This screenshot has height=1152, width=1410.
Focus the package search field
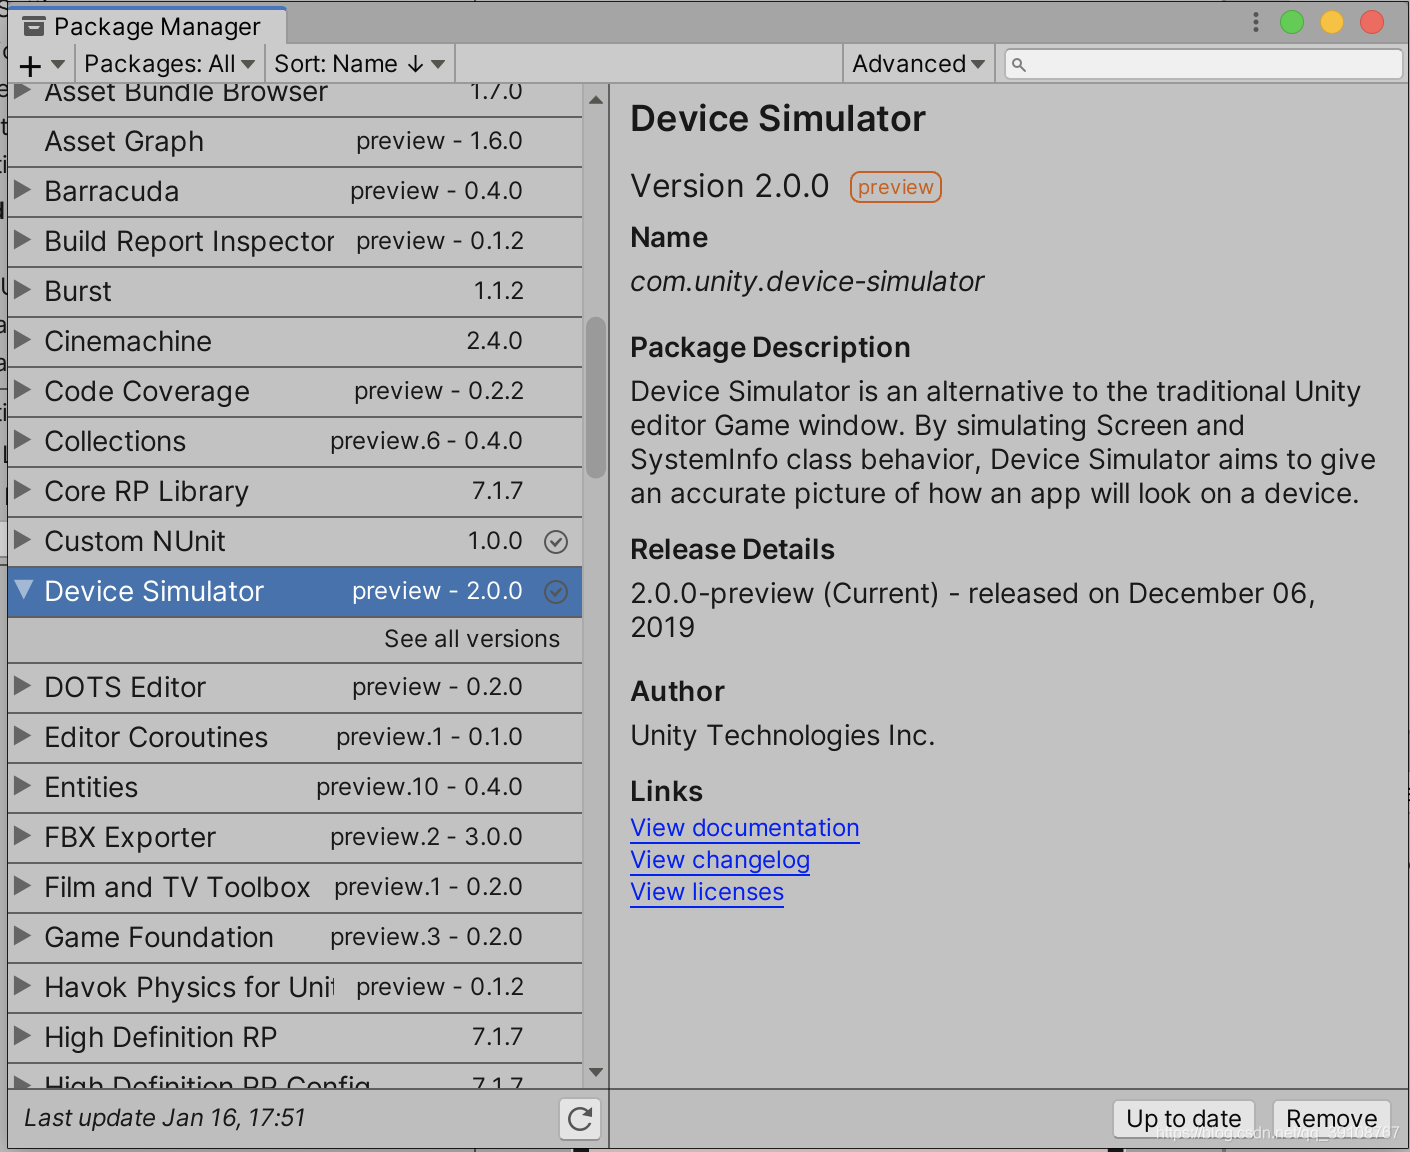point(1204,64)
